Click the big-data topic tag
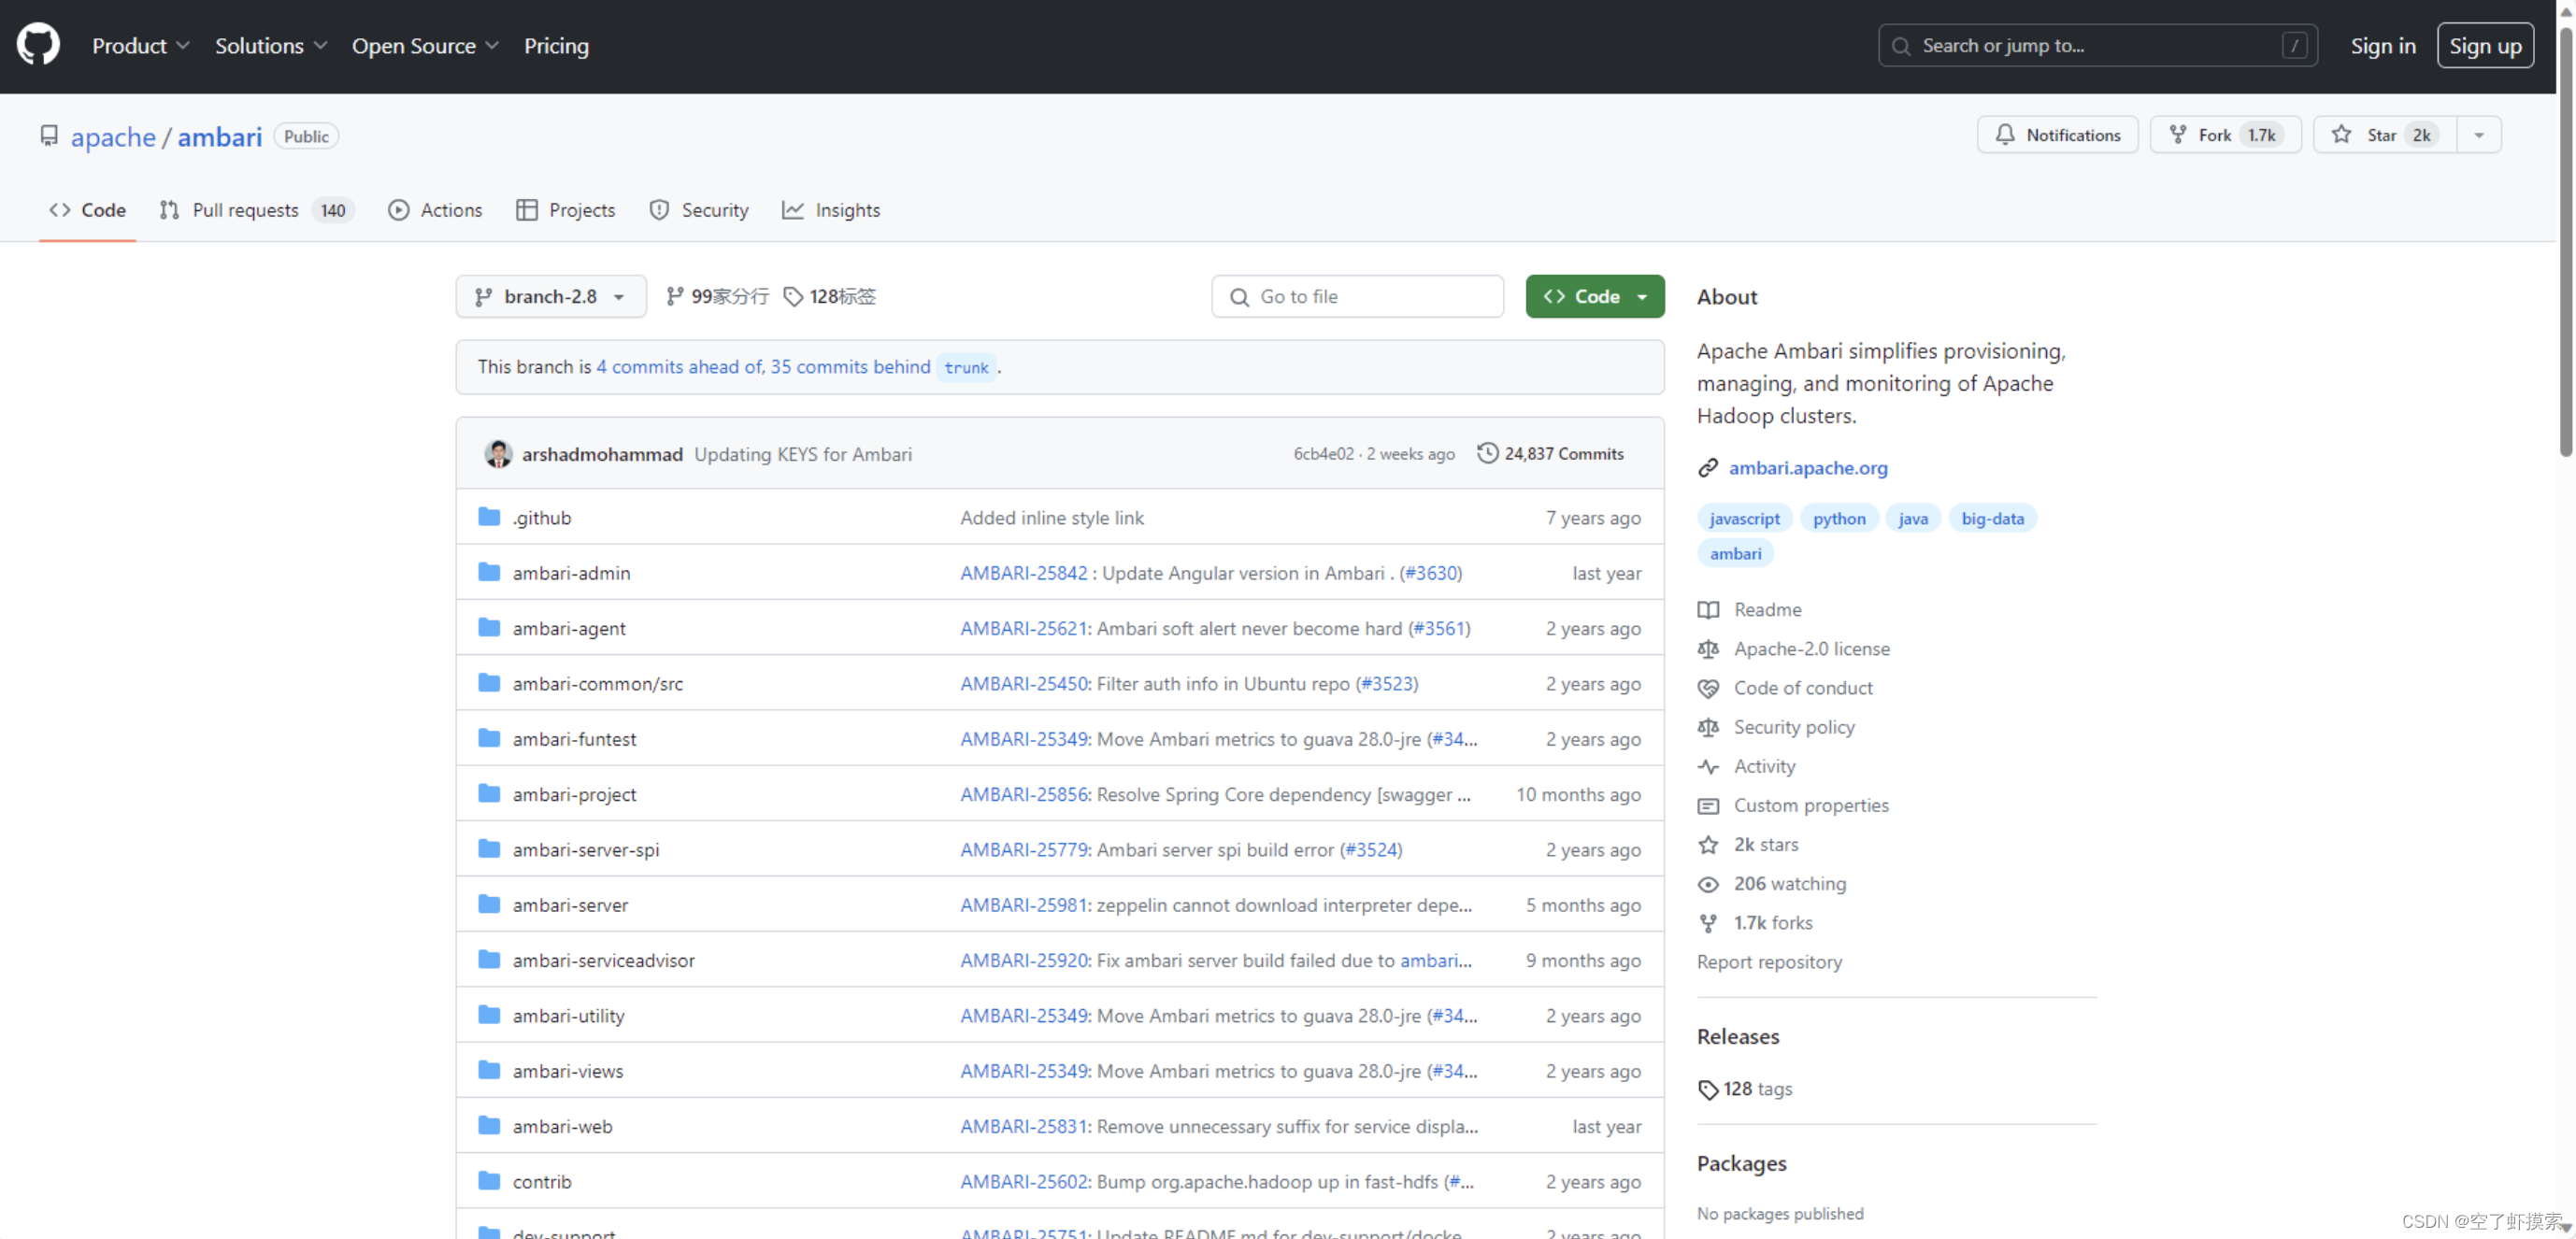Screen dimensions: 2576x1239 (x=1991, y=518)
